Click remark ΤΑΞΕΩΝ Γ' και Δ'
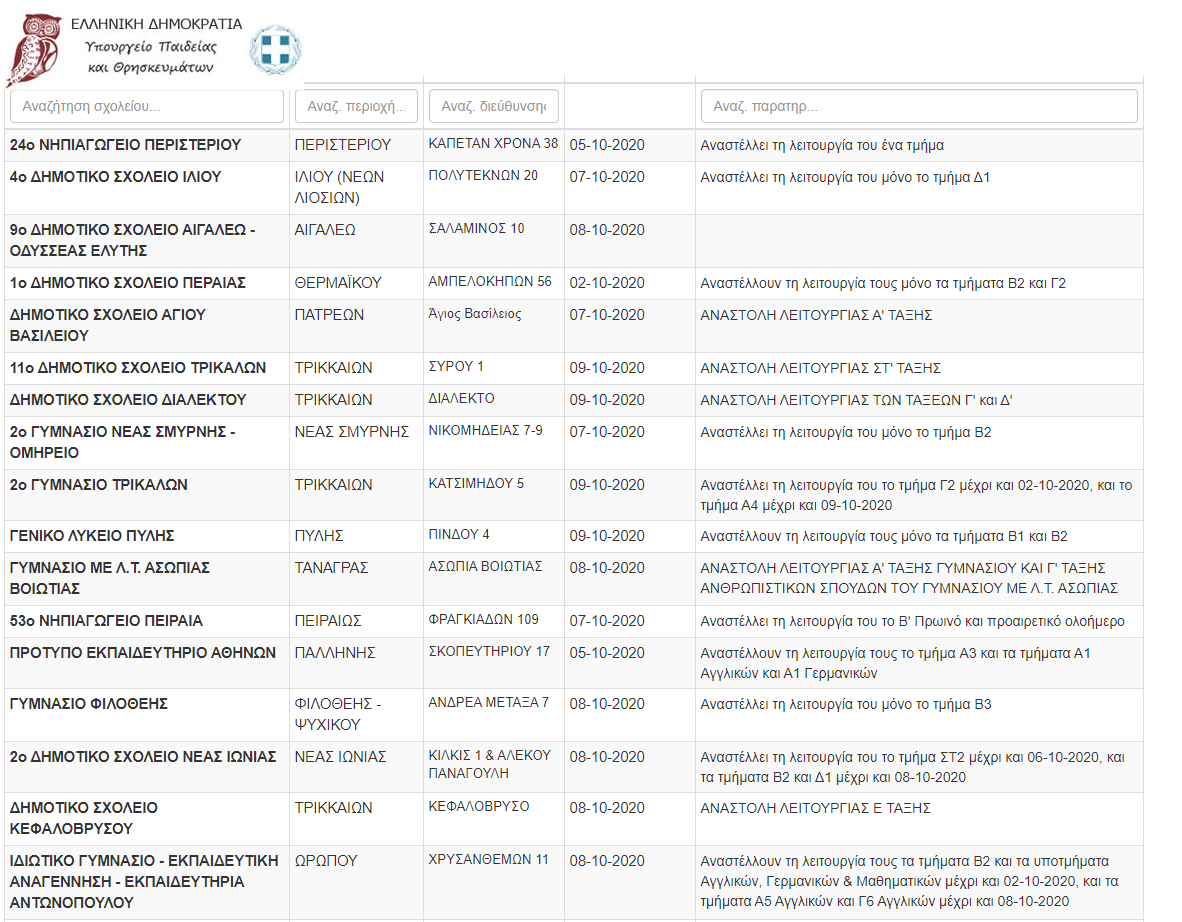This screenshot has height=922, width=1182. (856, 400)
